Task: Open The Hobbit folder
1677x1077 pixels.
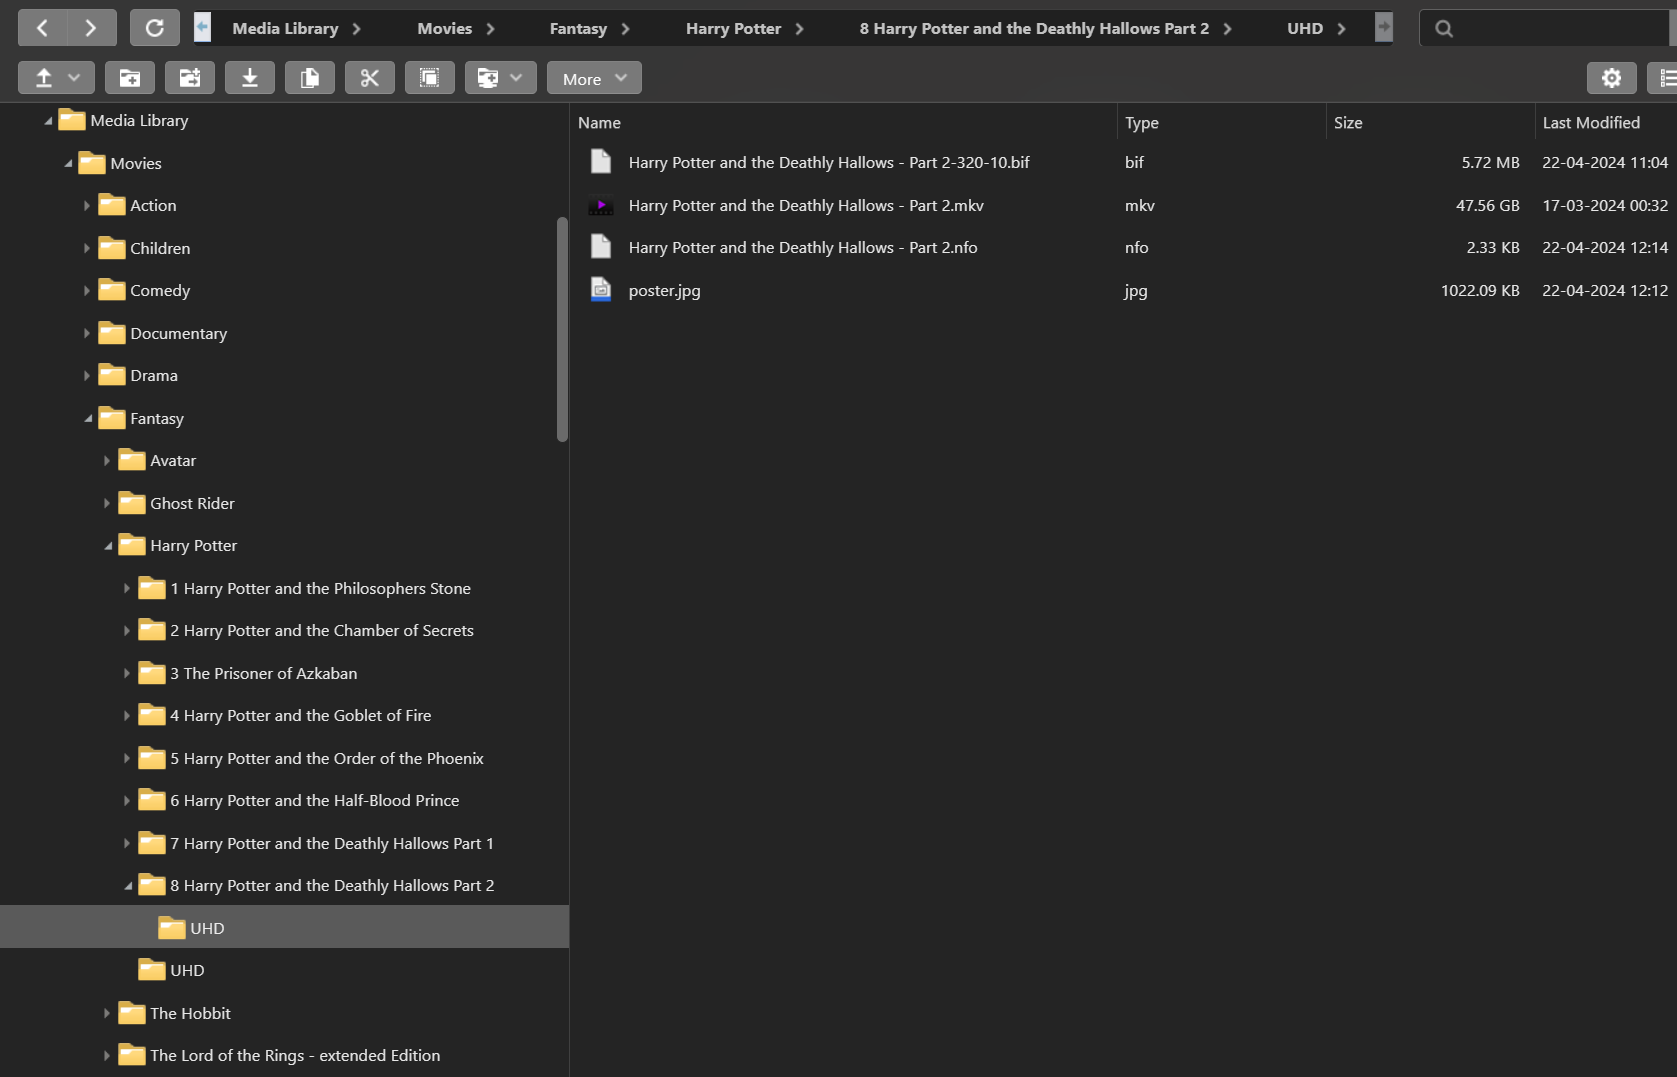Action: point(190,1013)
